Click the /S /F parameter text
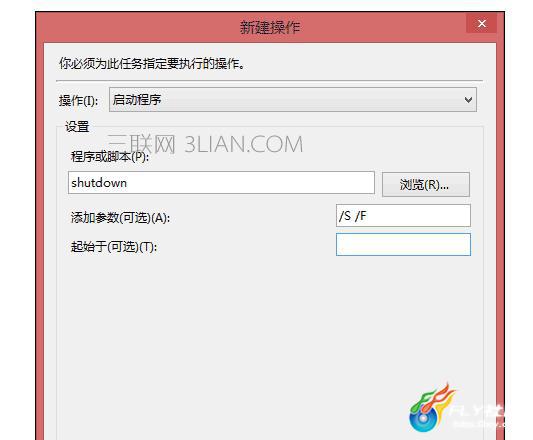Viewport: 533px width, 440px height. (x=353, y=216)
